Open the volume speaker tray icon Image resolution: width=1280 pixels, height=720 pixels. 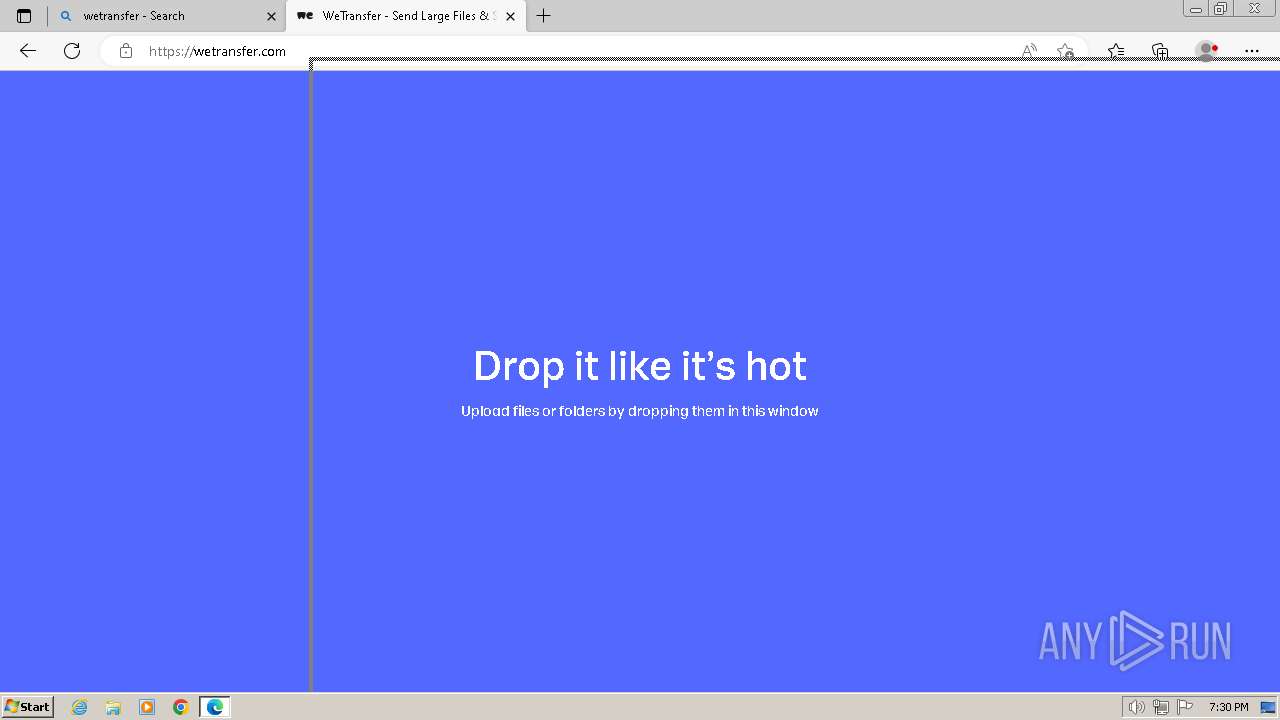pos(1137,707)
